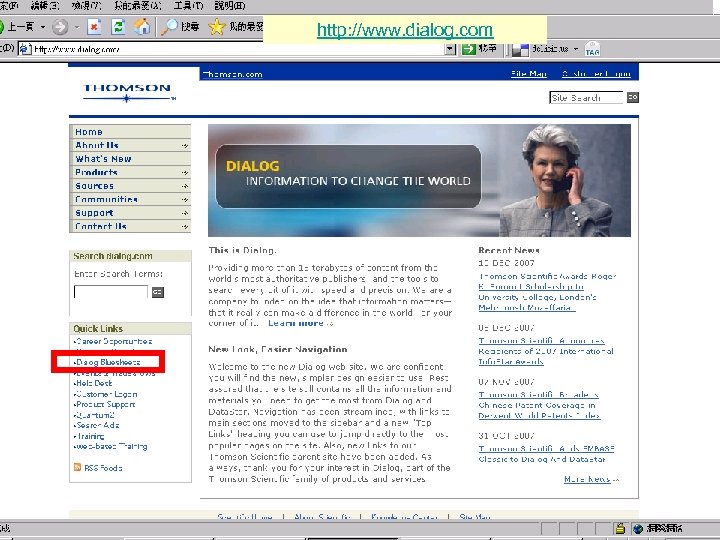Viewport: 720px width, 540px height.
Task: Click Go beside Enter Search Terms
Action: pyautogui.click(x=158, y=292)
